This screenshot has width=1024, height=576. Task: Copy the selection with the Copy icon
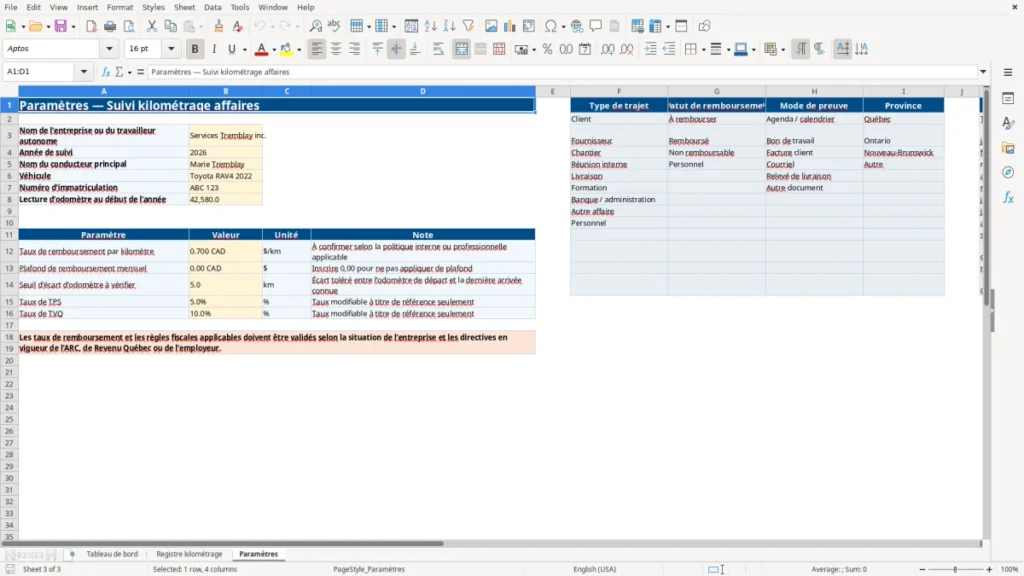click(x=170, y=26)
